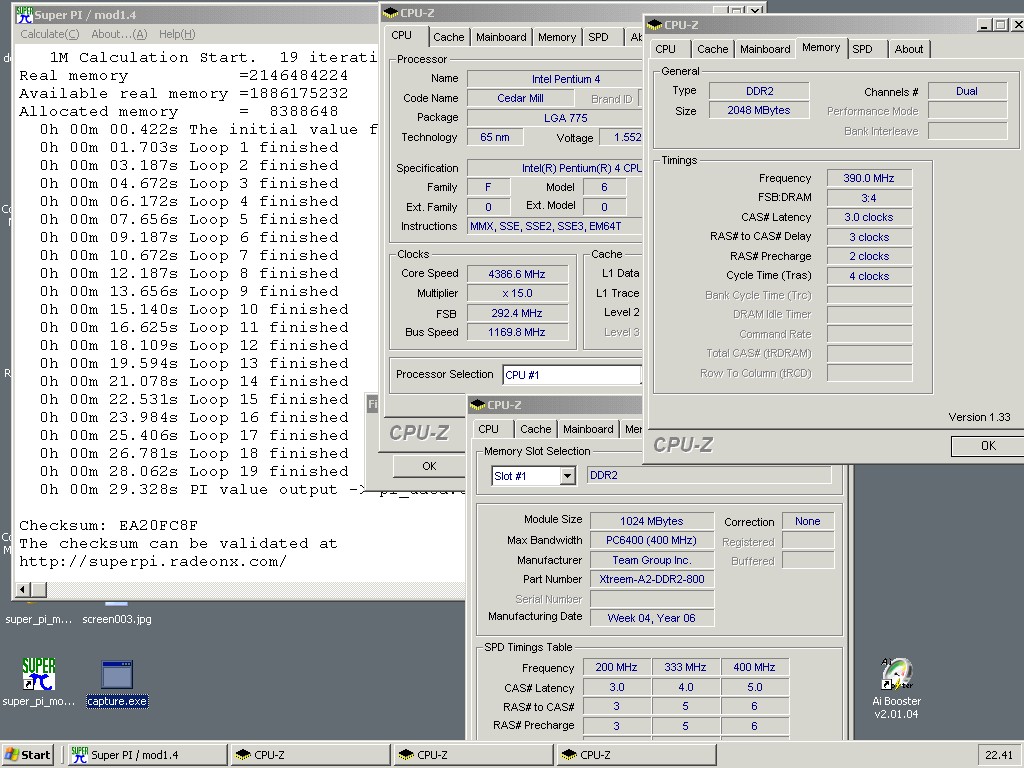Switch to the CPU tab in the Timings window

click(665, 49)
